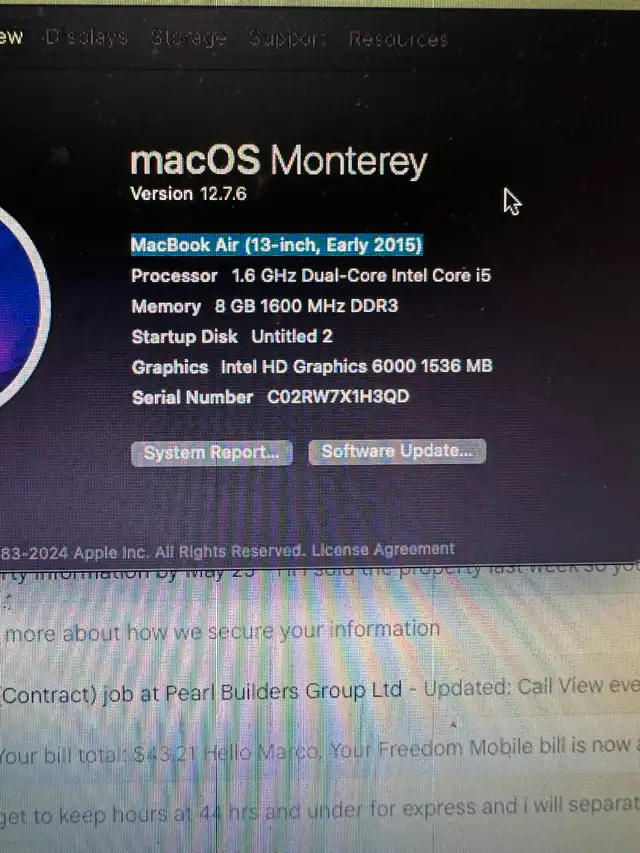
Task: Switch to the Displays tab
Action: click(87, 37)
